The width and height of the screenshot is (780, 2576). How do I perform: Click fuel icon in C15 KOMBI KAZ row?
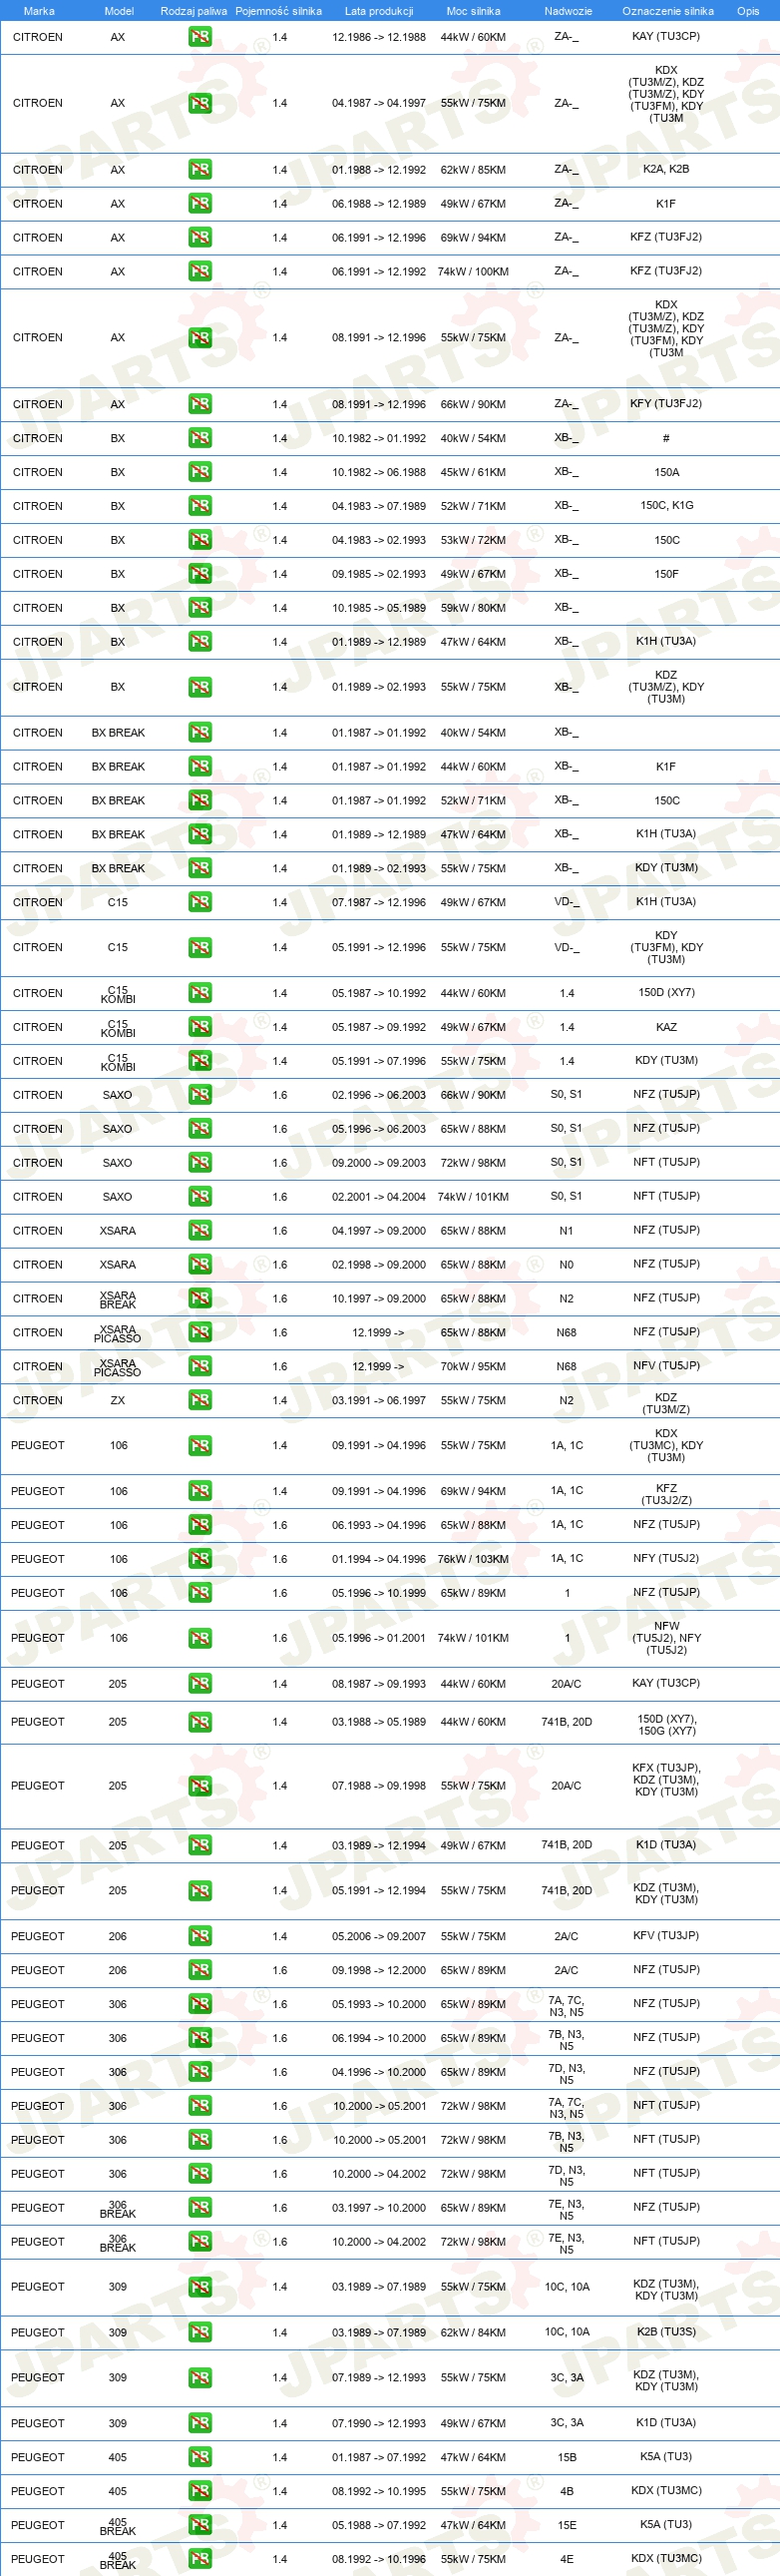click(200, 1027)
